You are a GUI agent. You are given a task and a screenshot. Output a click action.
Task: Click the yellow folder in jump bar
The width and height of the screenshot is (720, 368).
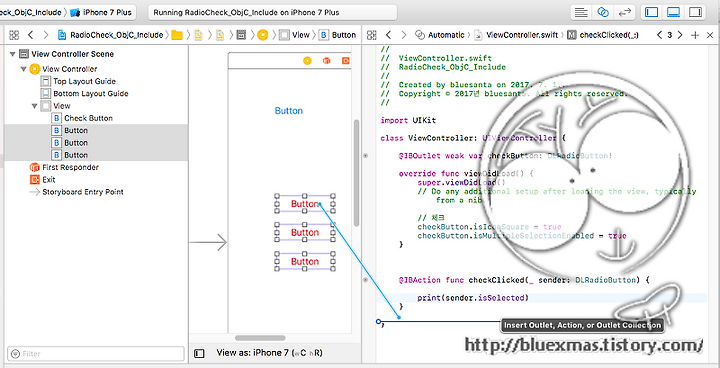point(177,35)
